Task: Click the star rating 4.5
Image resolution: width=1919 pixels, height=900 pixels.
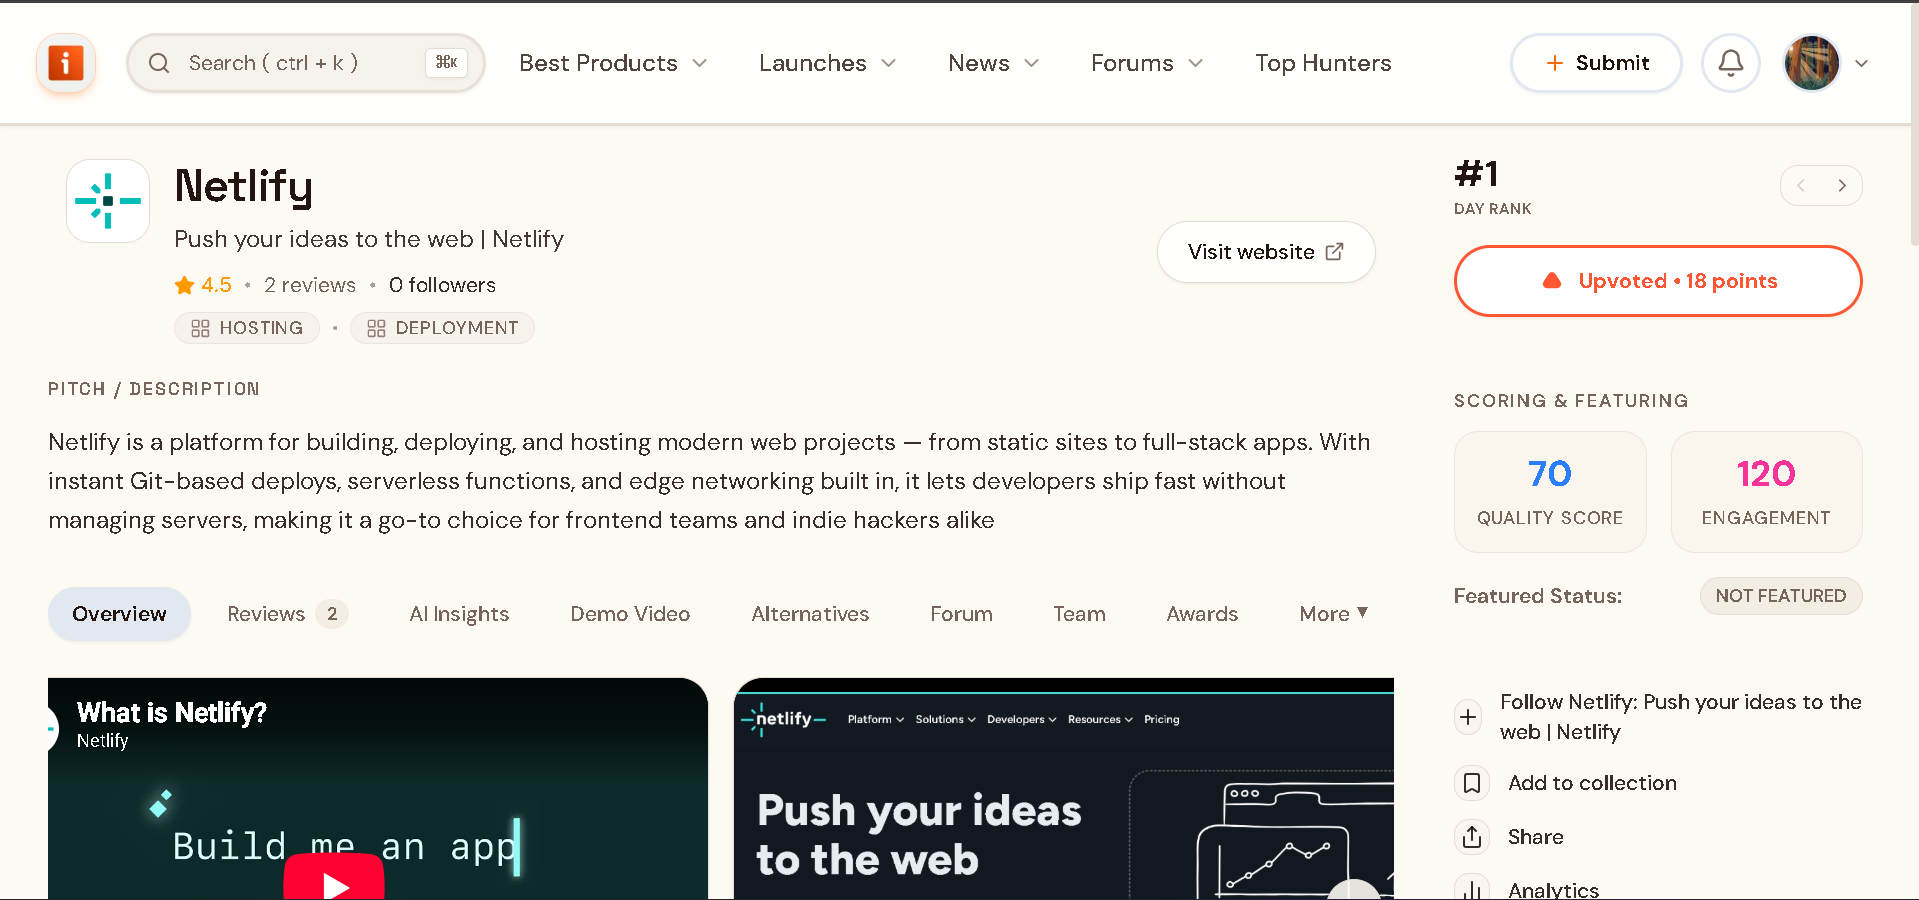Action: [x=203, y=285]
